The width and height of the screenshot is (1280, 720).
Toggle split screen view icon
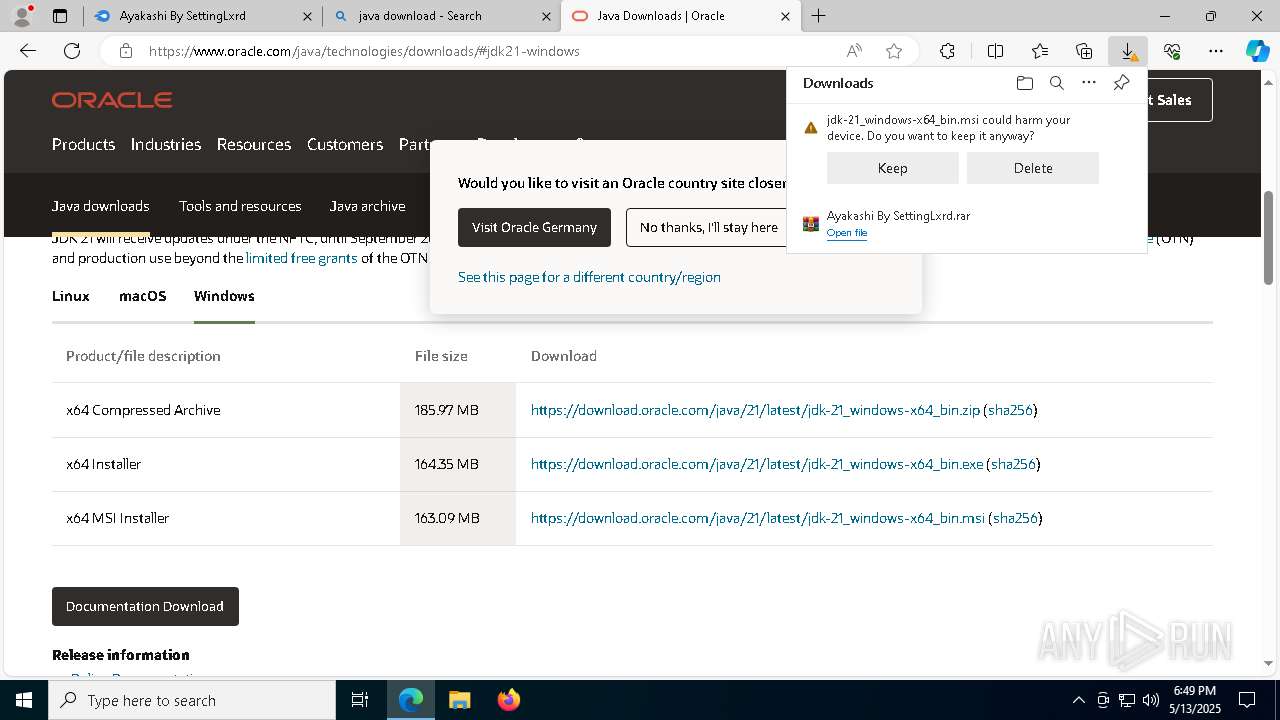point(995,51)
